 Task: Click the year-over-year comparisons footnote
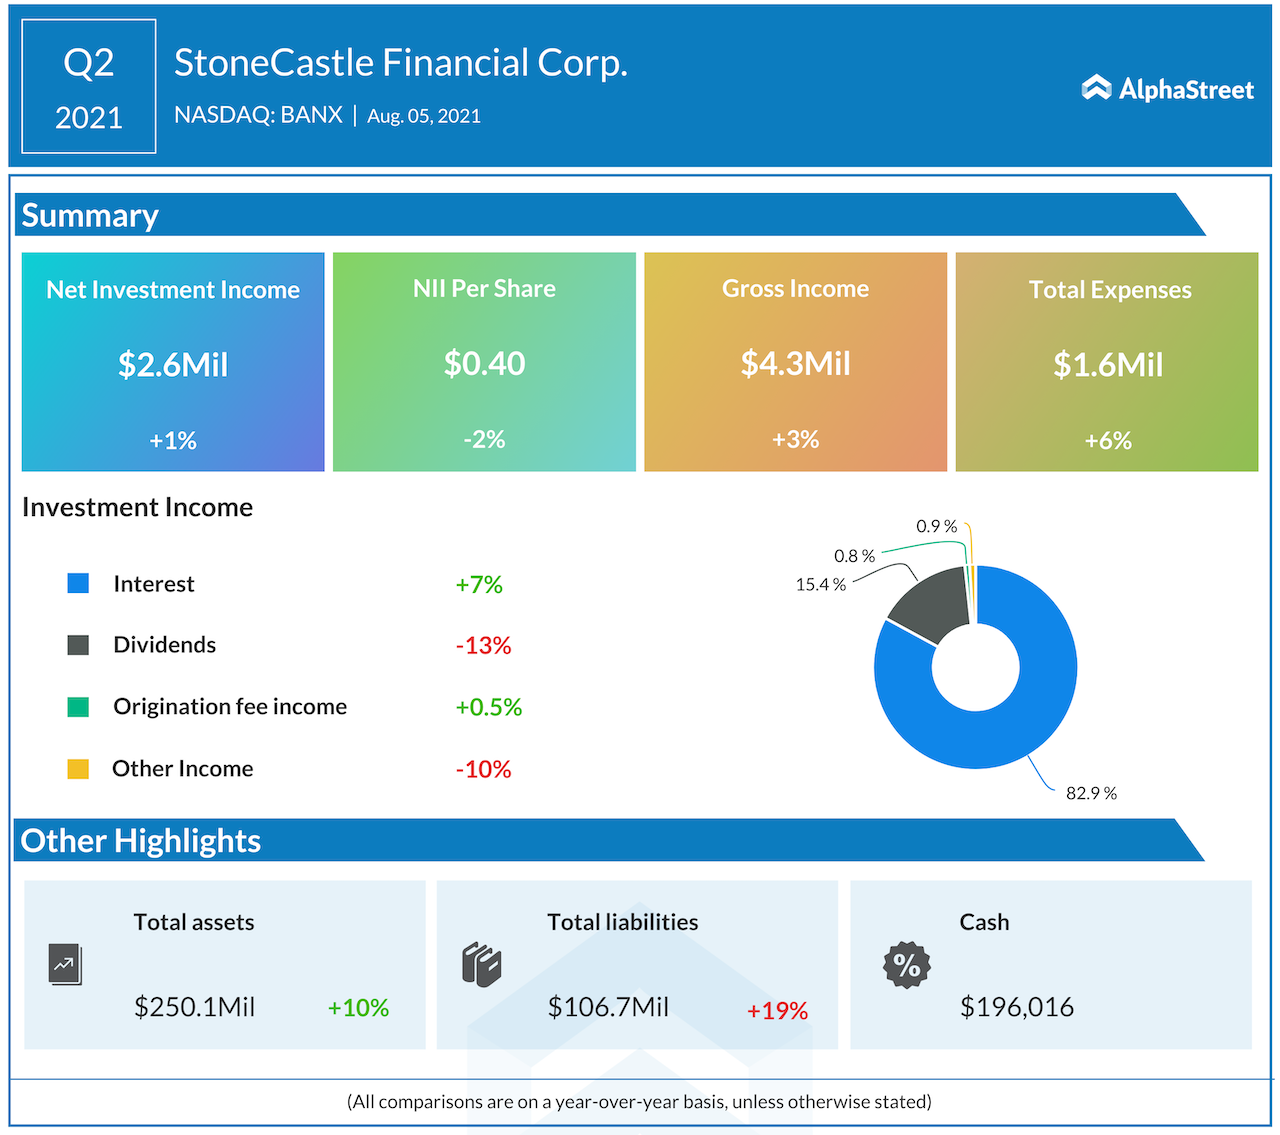(640, 1102)
